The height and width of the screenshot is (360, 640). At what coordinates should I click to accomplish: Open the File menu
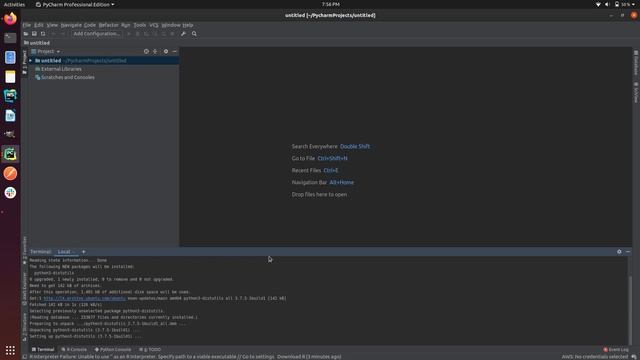coord(27,25)
